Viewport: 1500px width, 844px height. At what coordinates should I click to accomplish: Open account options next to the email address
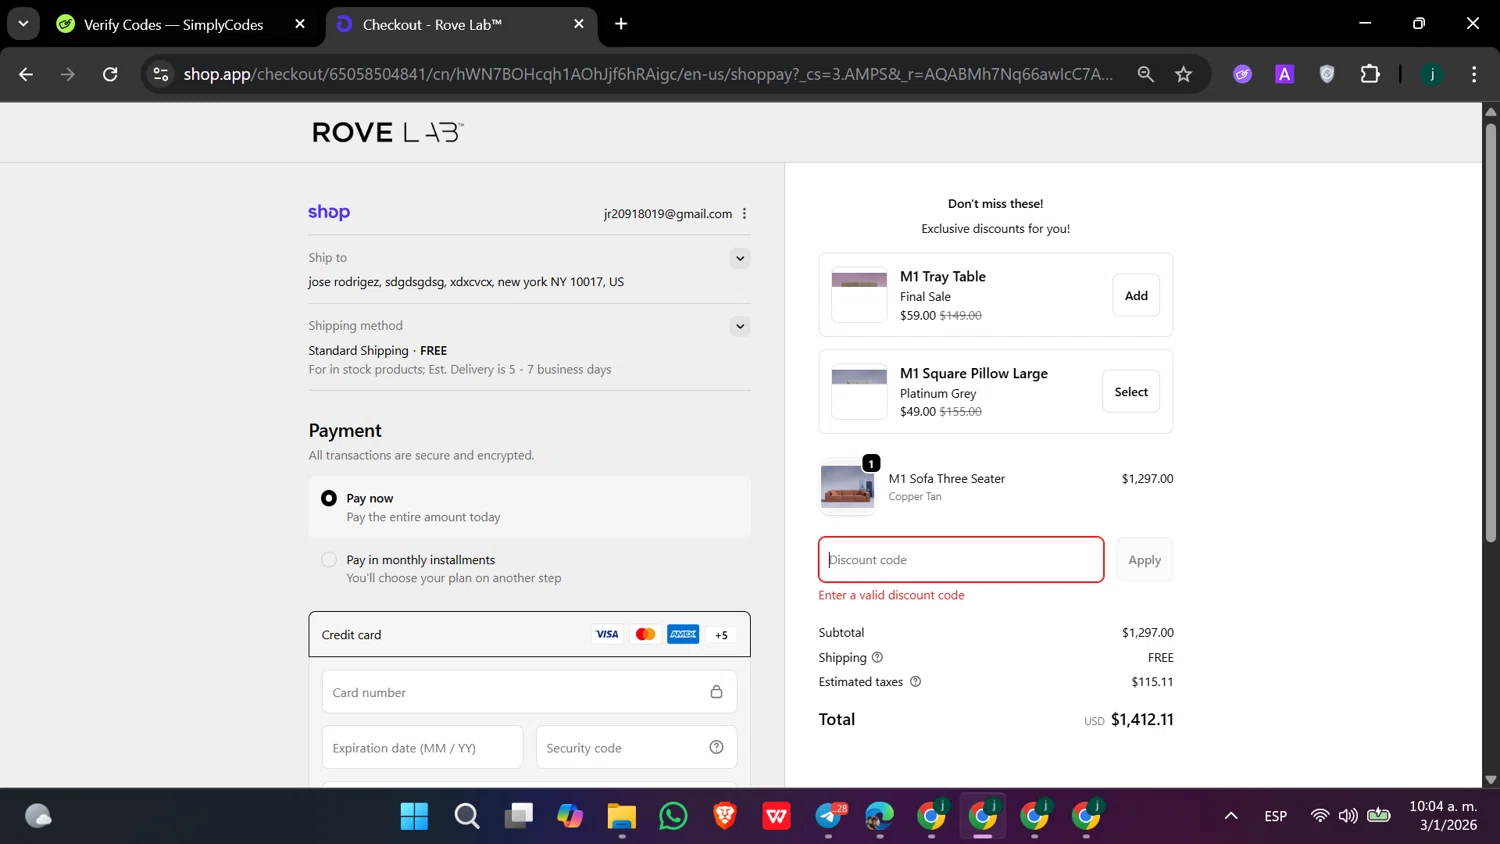(x=744, y=214)
